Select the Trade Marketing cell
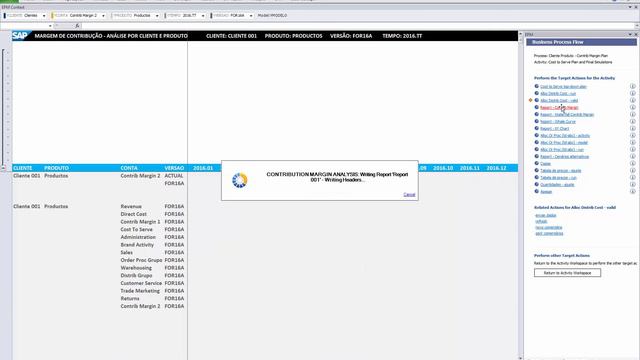This screenshot has height=360, width=640. click(140, 291)
